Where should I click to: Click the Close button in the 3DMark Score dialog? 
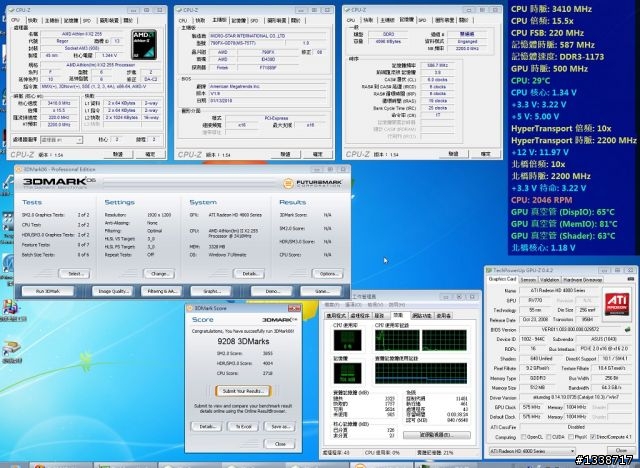pyautogui.click(x=280, y=444)
